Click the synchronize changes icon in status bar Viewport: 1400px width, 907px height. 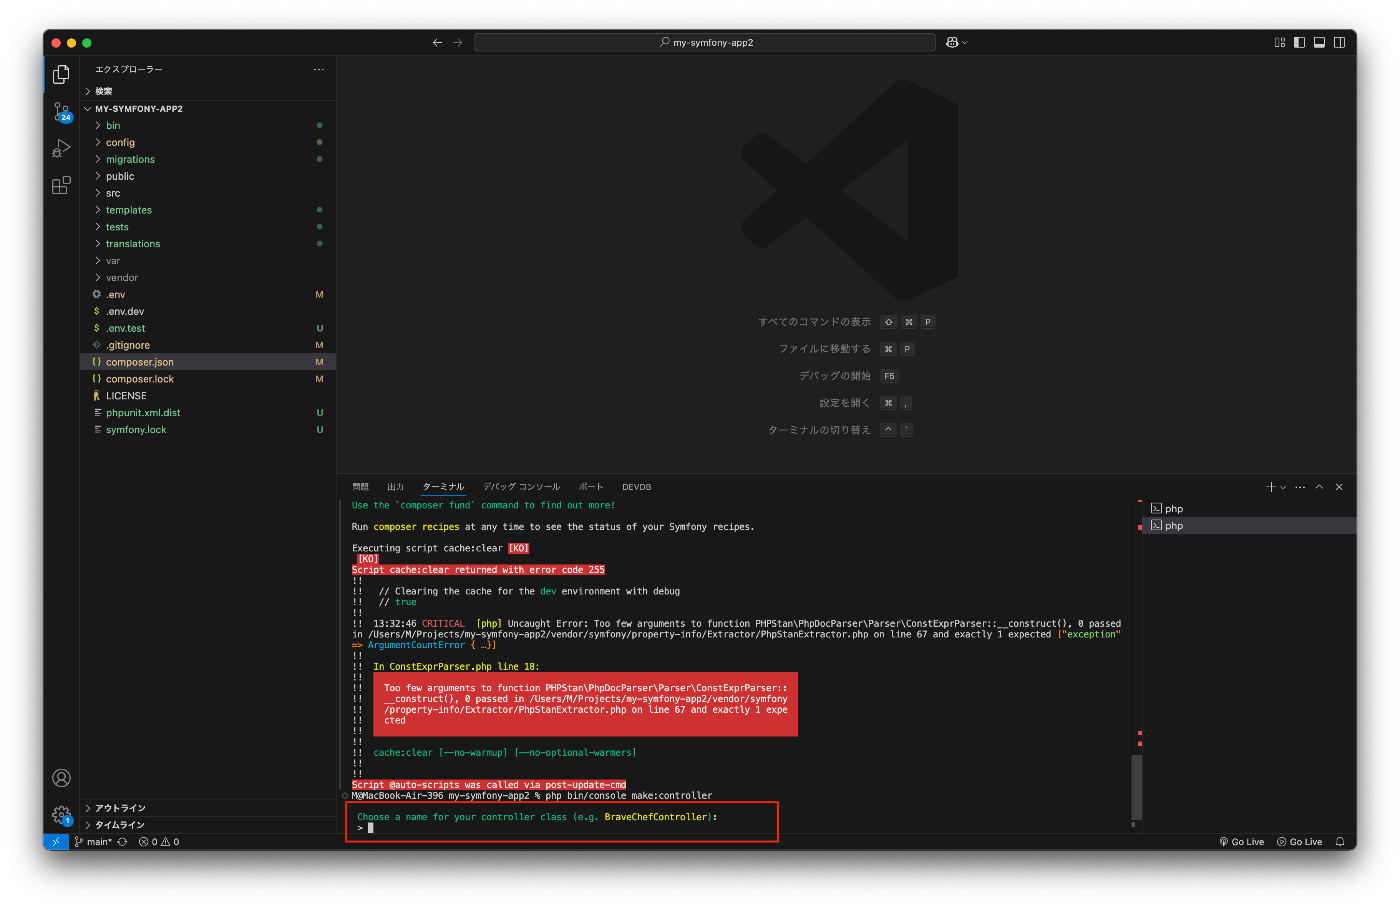[122, 842]
